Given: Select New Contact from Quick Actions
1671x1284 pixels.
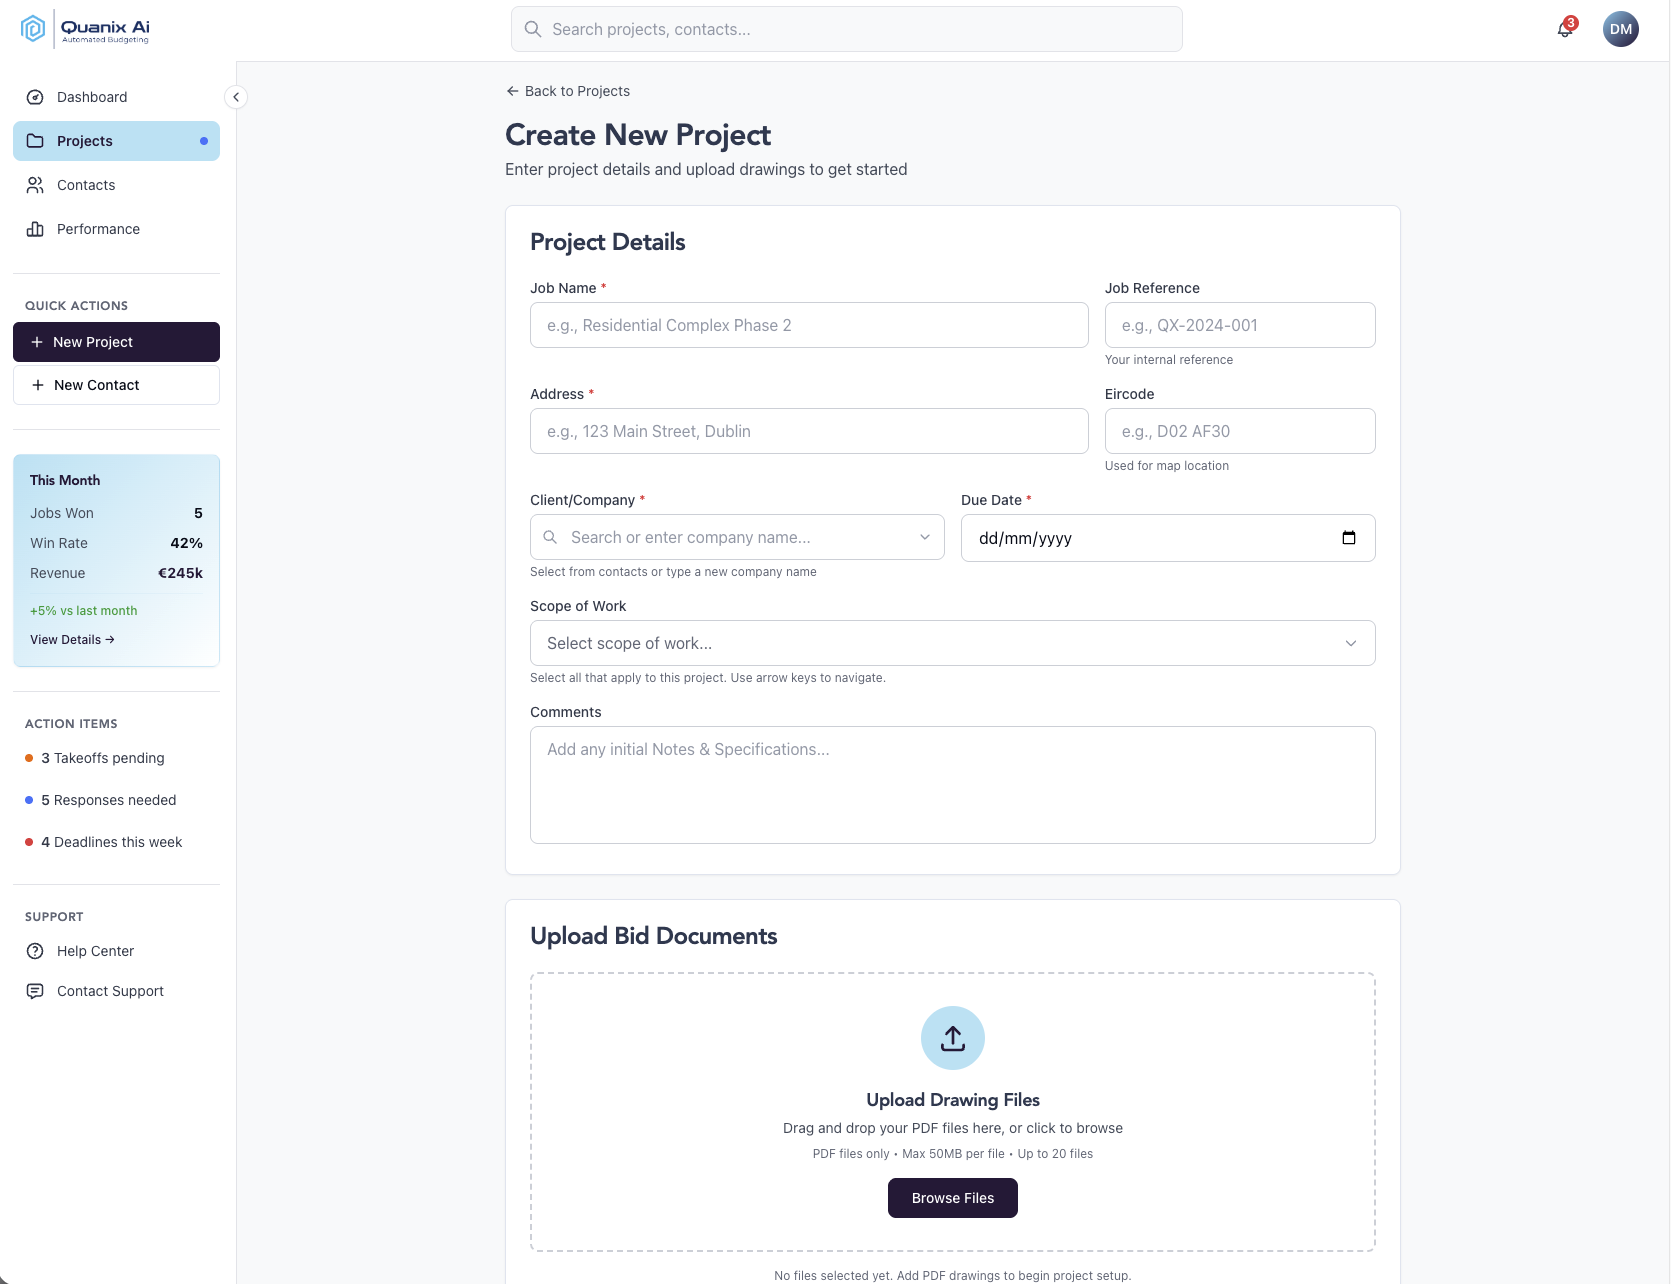Looking at the screenshot, I should (116, 385).
